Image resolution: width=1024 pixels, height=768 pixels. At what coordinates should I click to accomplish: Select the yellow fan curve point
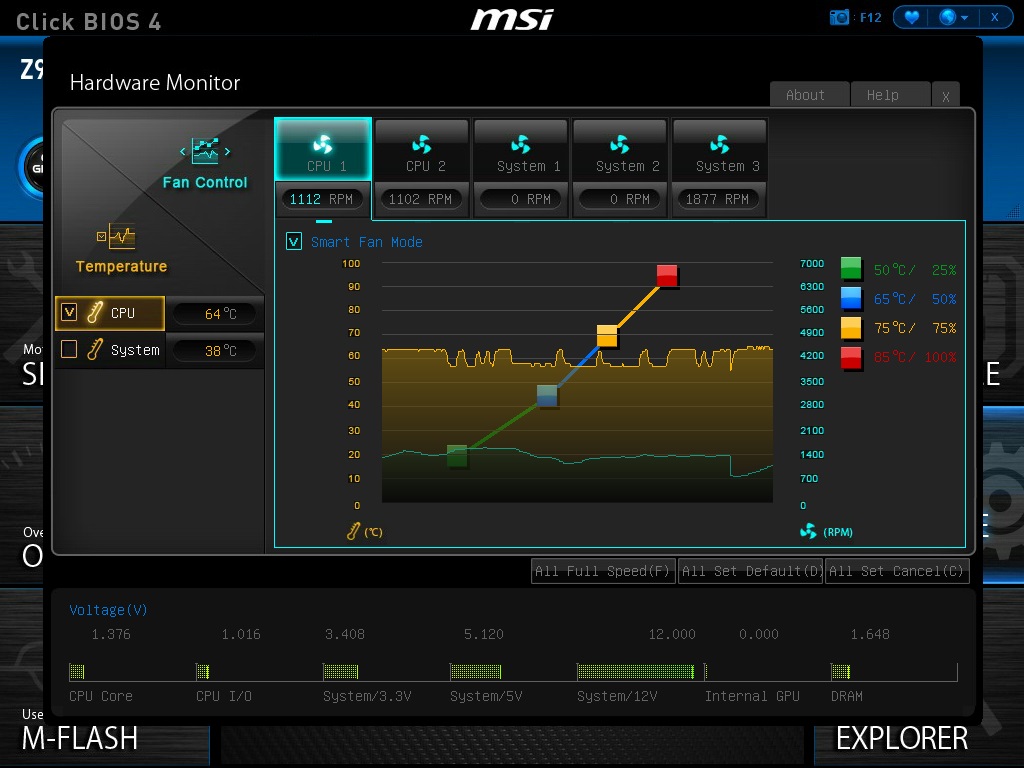point(607,336)
